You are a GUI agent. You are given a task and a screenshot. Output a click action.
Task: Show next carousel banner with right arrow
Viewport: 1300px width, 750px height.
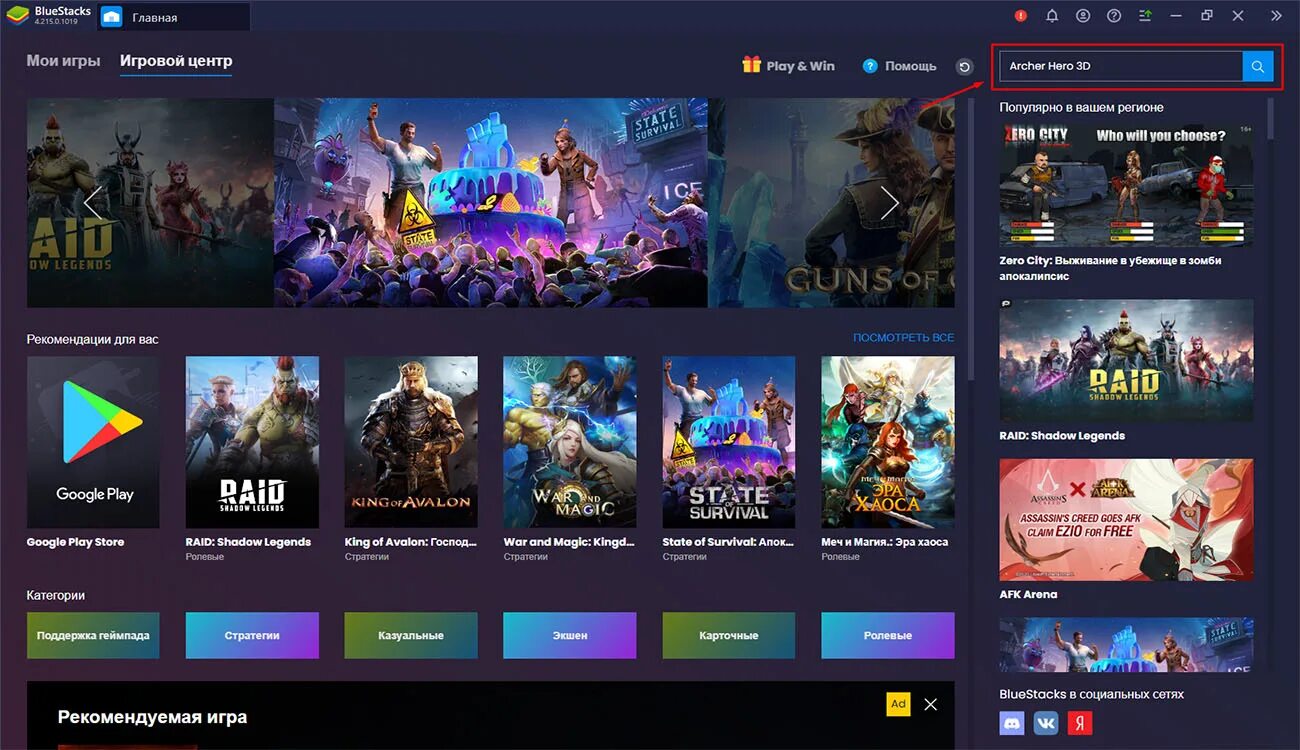(x=889, y=202)
